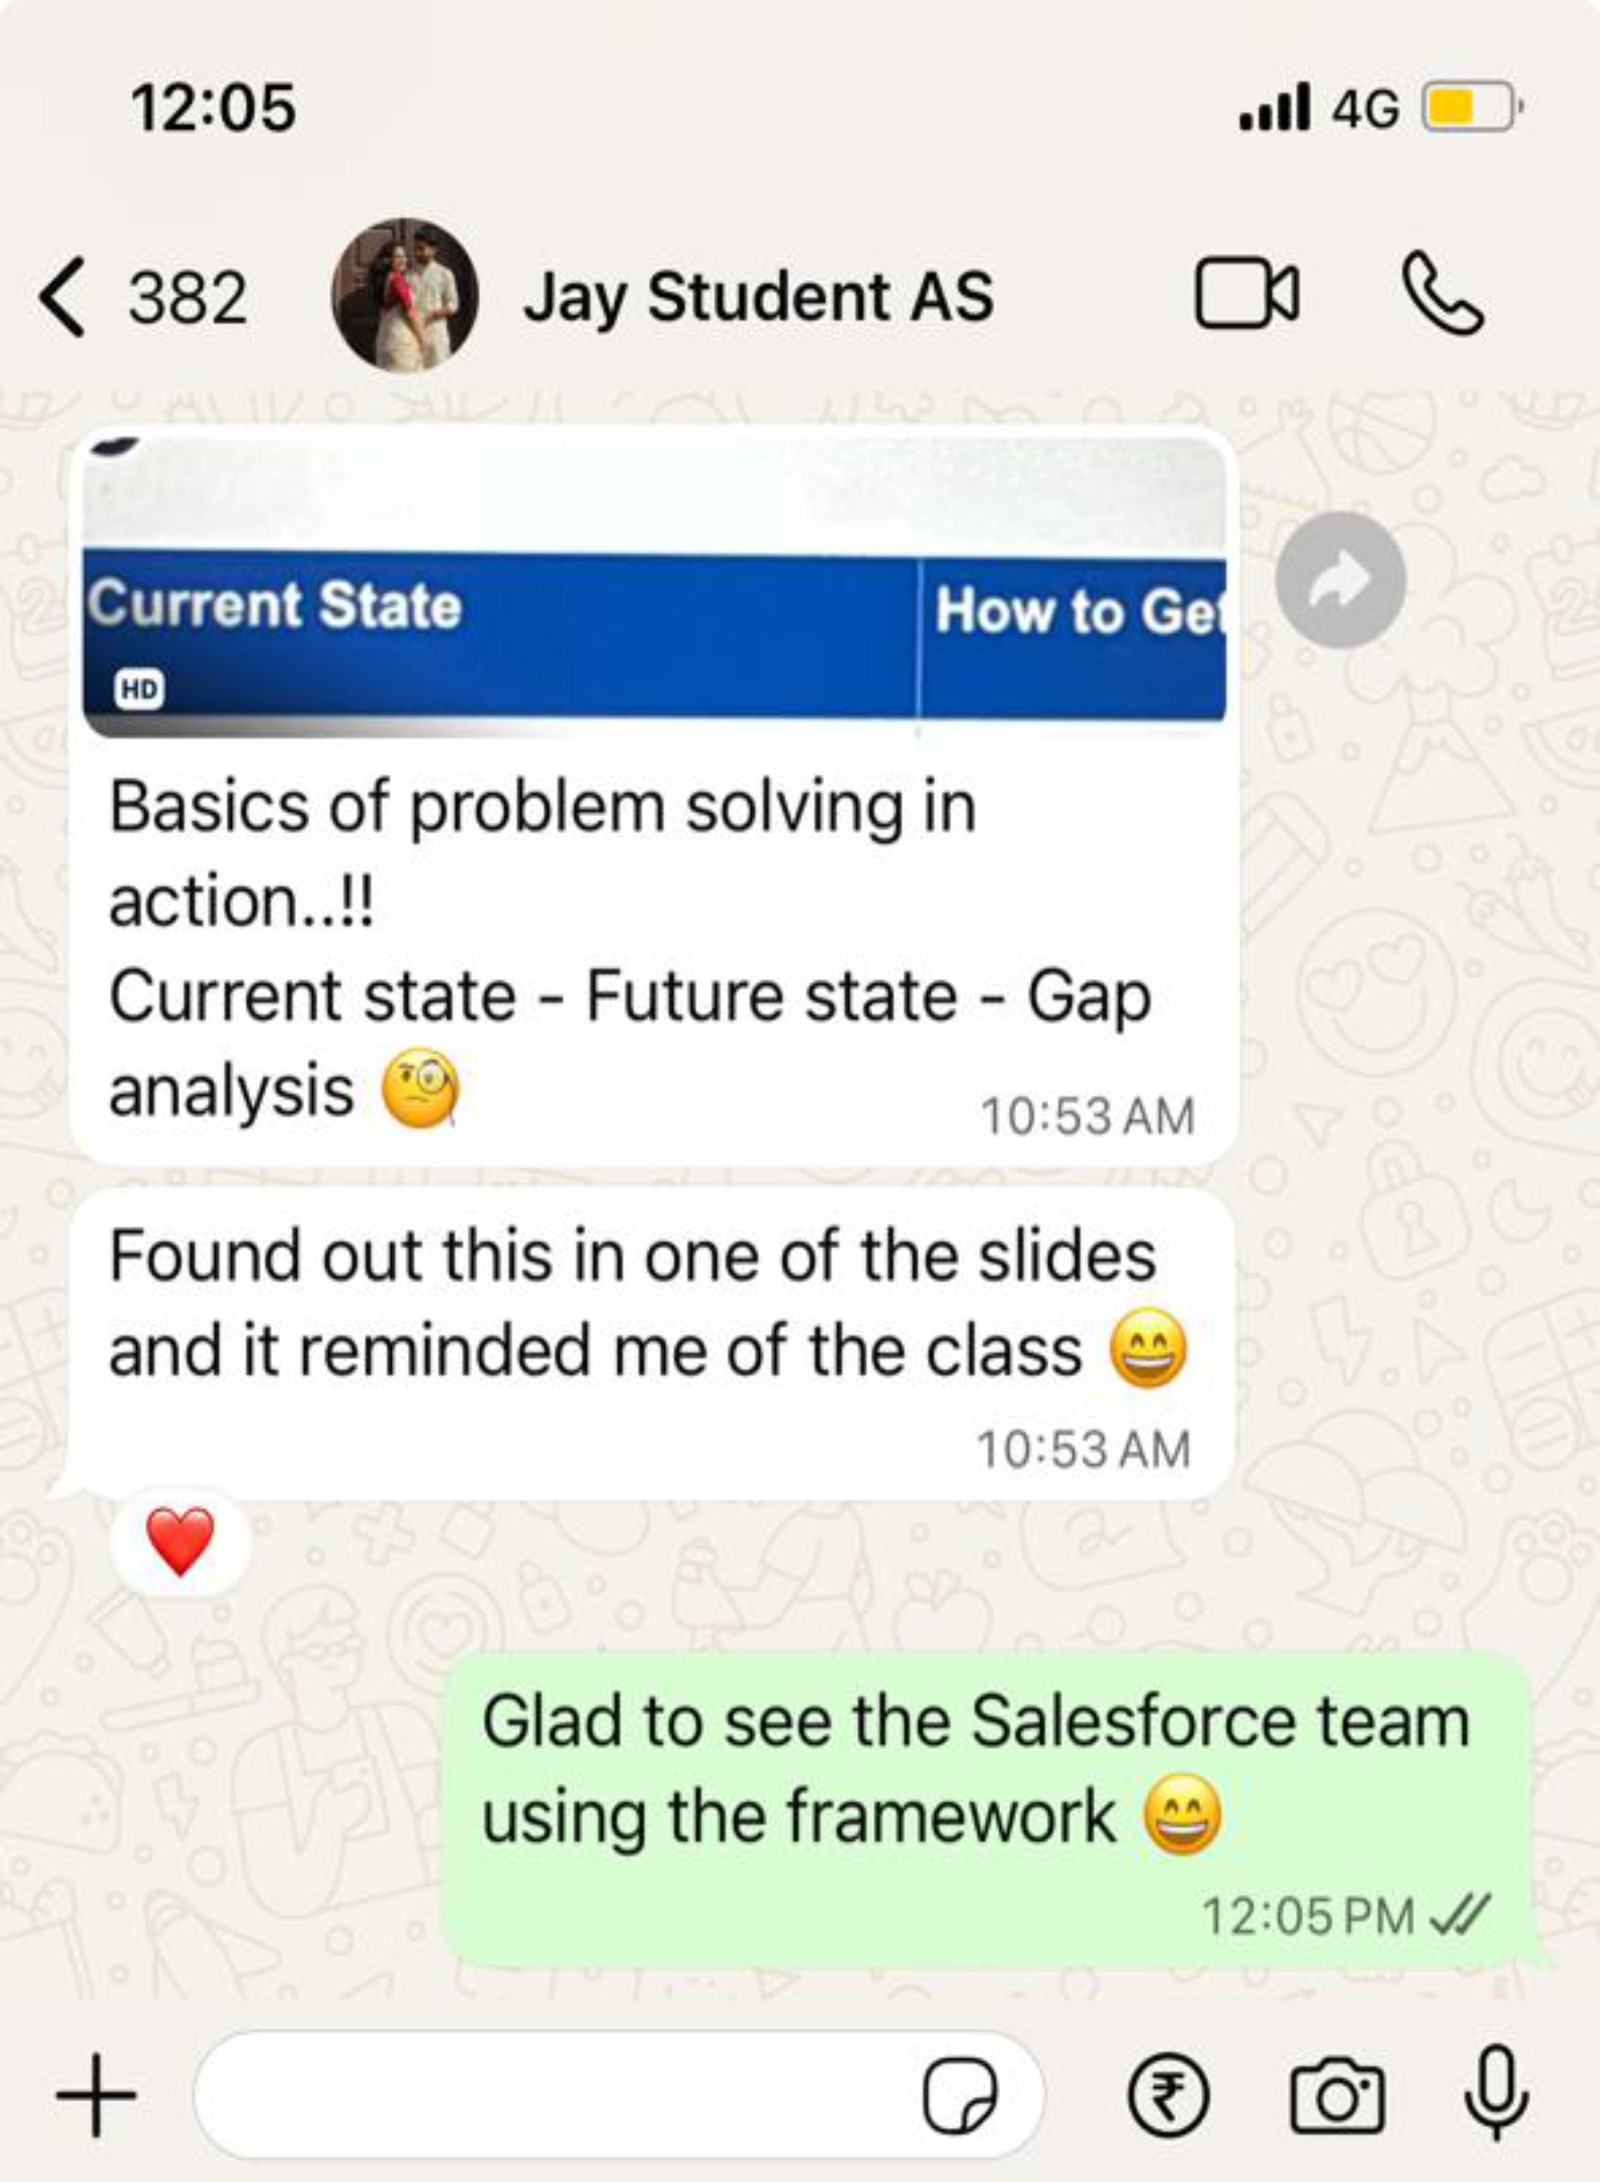This screenshot has height=2182, width=1600.
Task: Tap the 382 unread chats count
Action: click(187, 298)
